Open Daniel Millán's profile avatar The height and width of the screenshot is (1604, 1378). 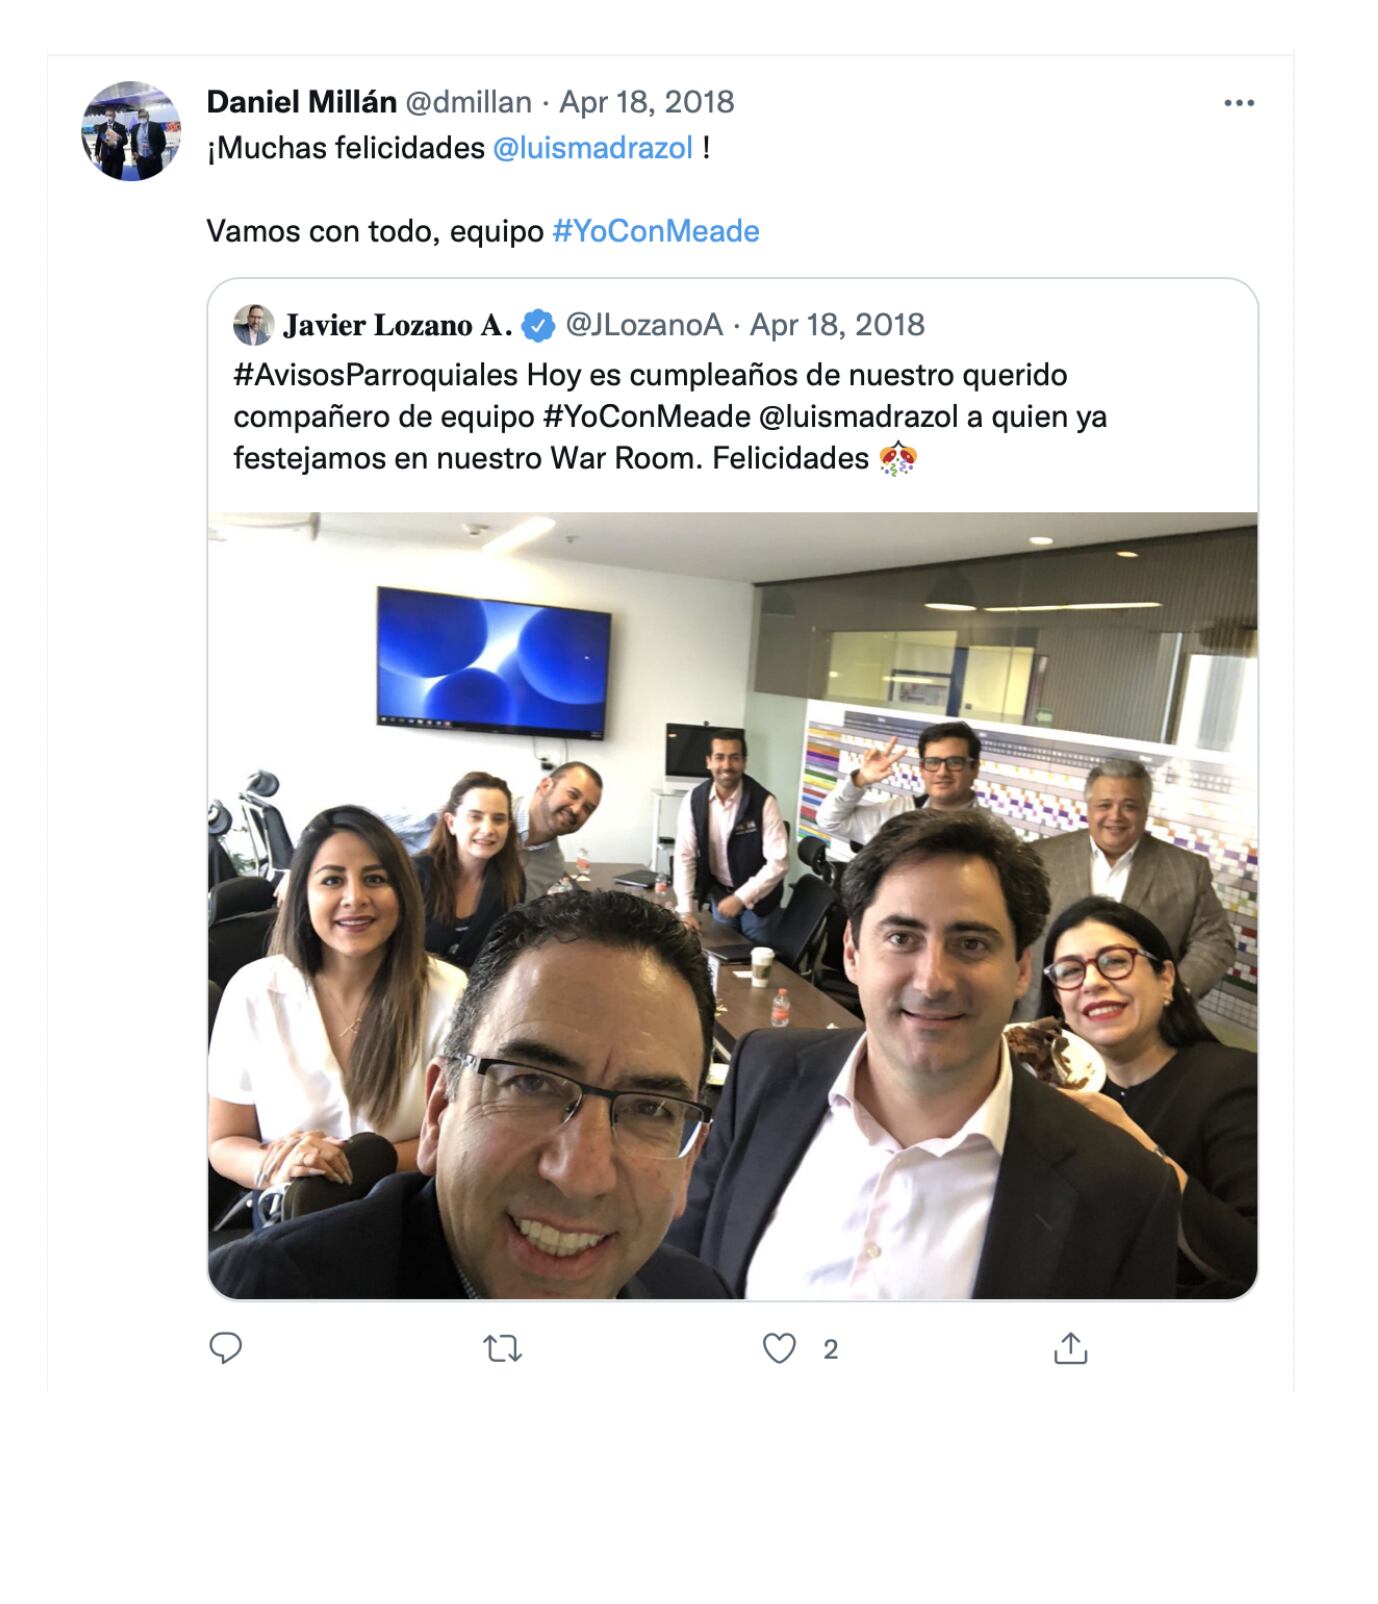(x=131, y=131)
